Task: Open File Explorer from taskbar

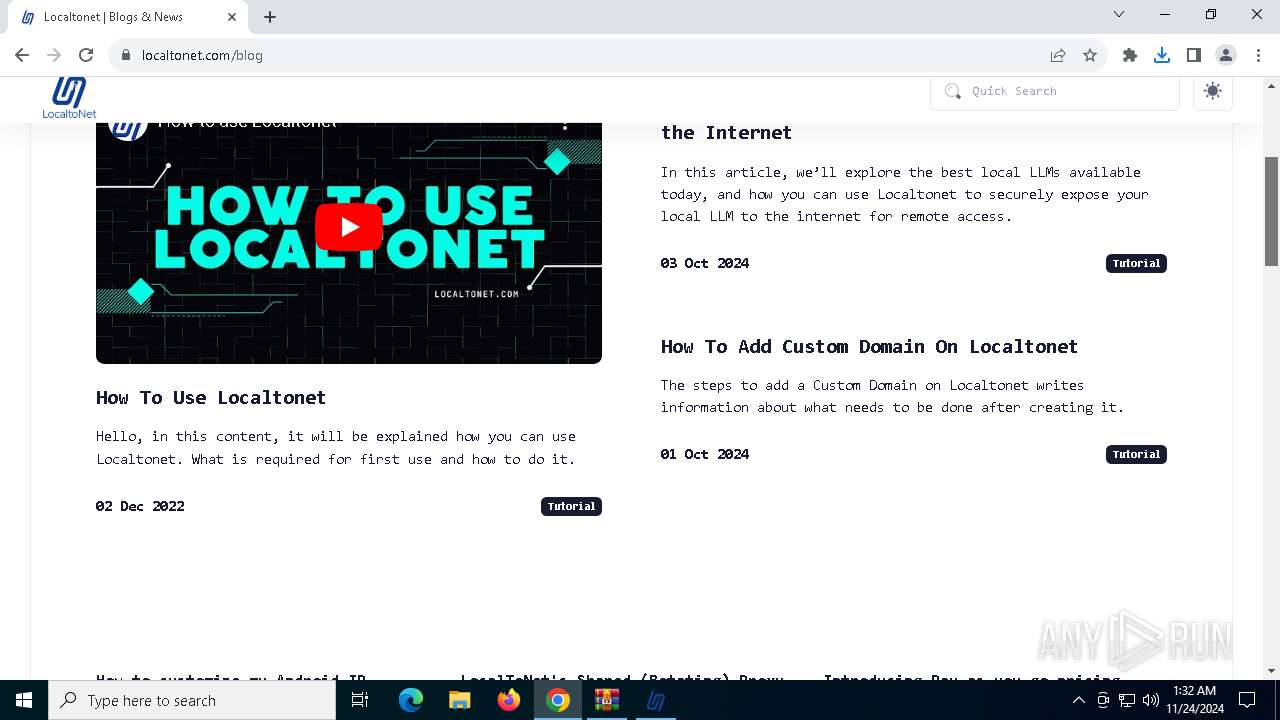Action: [460, 700]
